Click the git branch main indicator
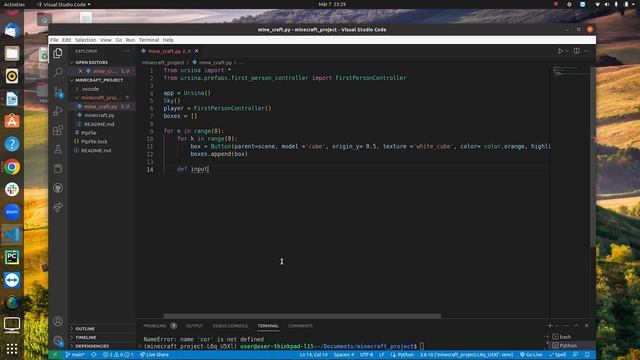 click(75, 355)
